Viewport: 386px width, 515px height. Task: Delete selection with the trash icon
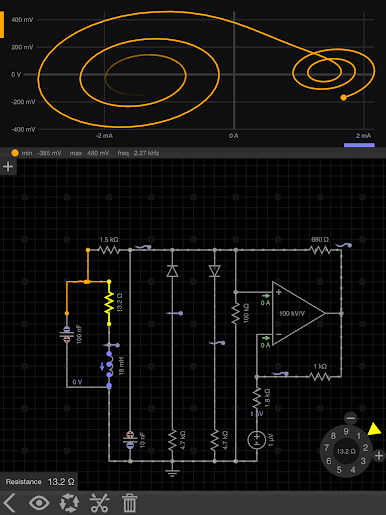click(x=129, y=503)
